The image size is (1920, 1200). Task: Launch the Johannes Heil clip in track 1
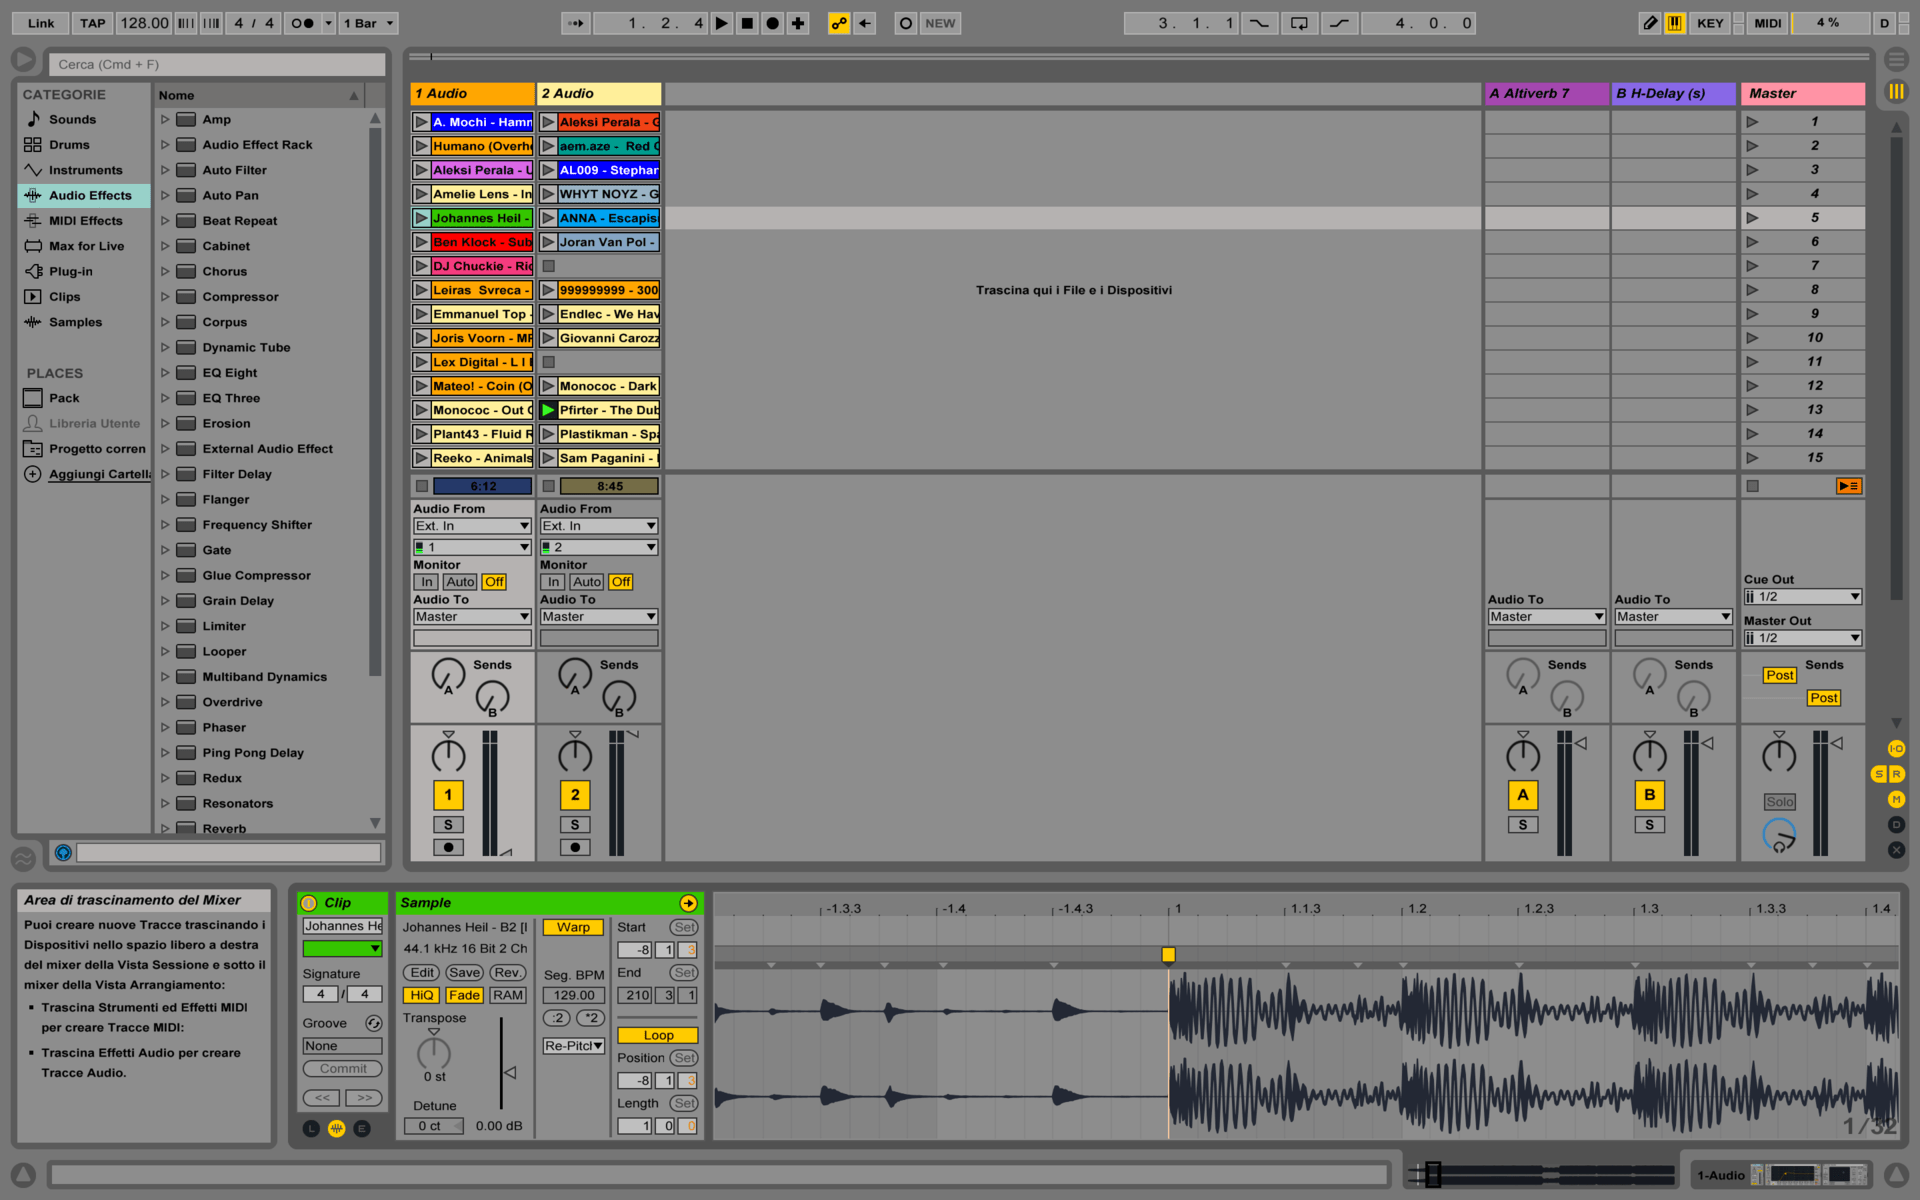pyautogui.click(x=422, y=218)
